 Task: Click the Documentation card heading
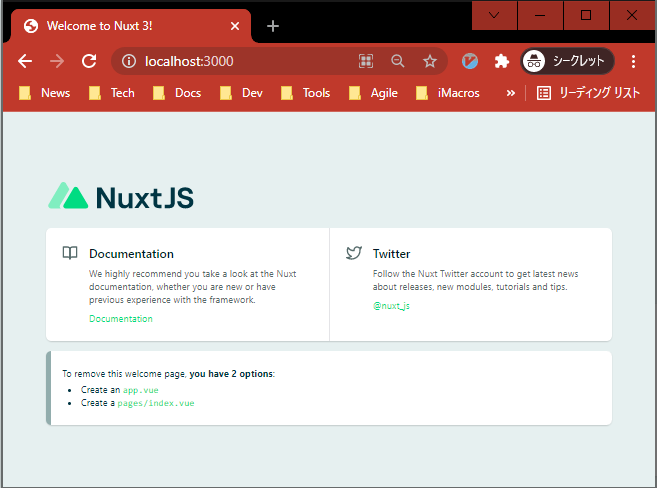(131, 254)
